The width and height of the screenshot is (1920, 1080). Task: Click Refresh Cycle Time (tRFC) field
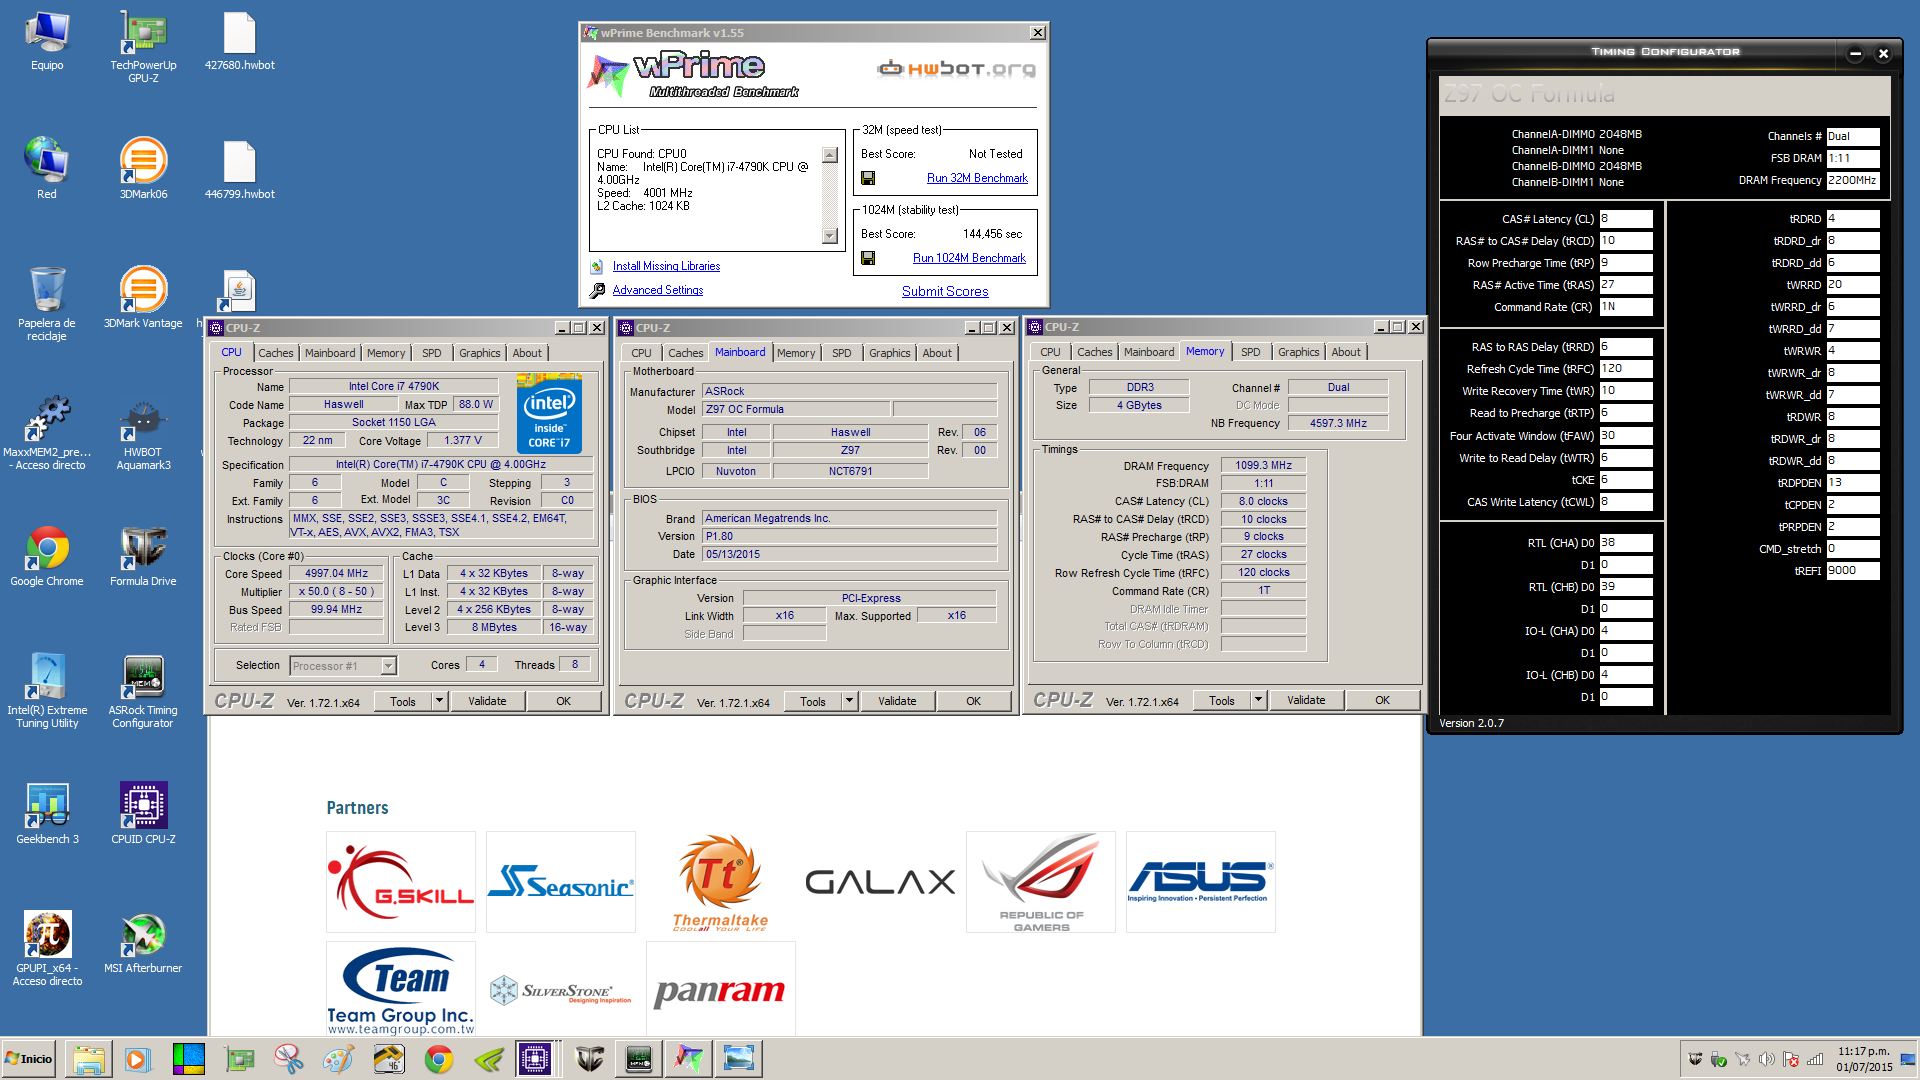click(1626, 369)
